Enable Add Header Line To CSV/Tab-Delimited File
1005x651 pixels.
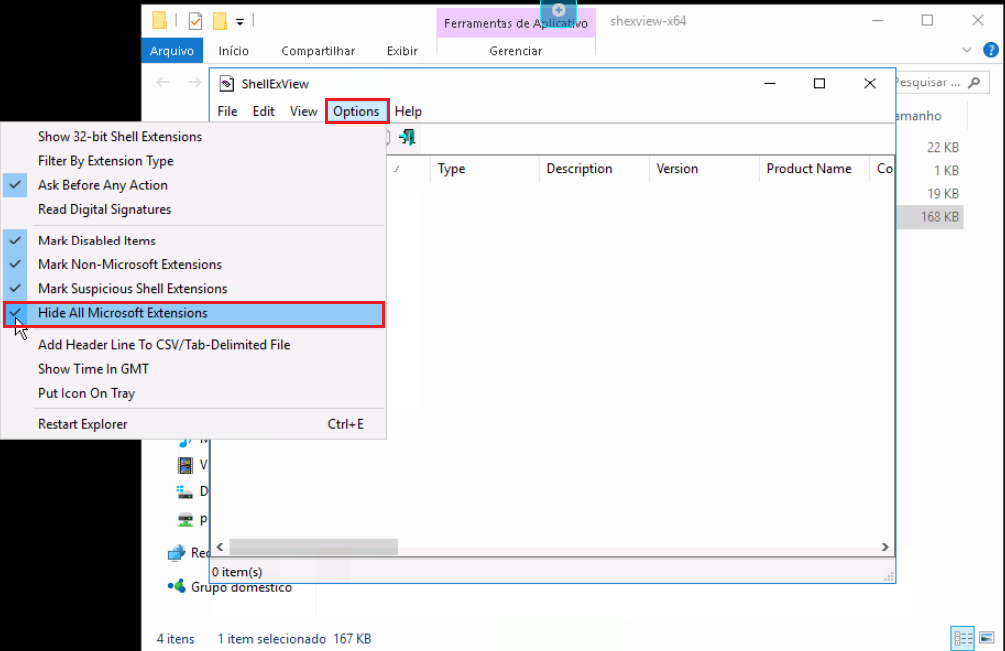(194, 345)
